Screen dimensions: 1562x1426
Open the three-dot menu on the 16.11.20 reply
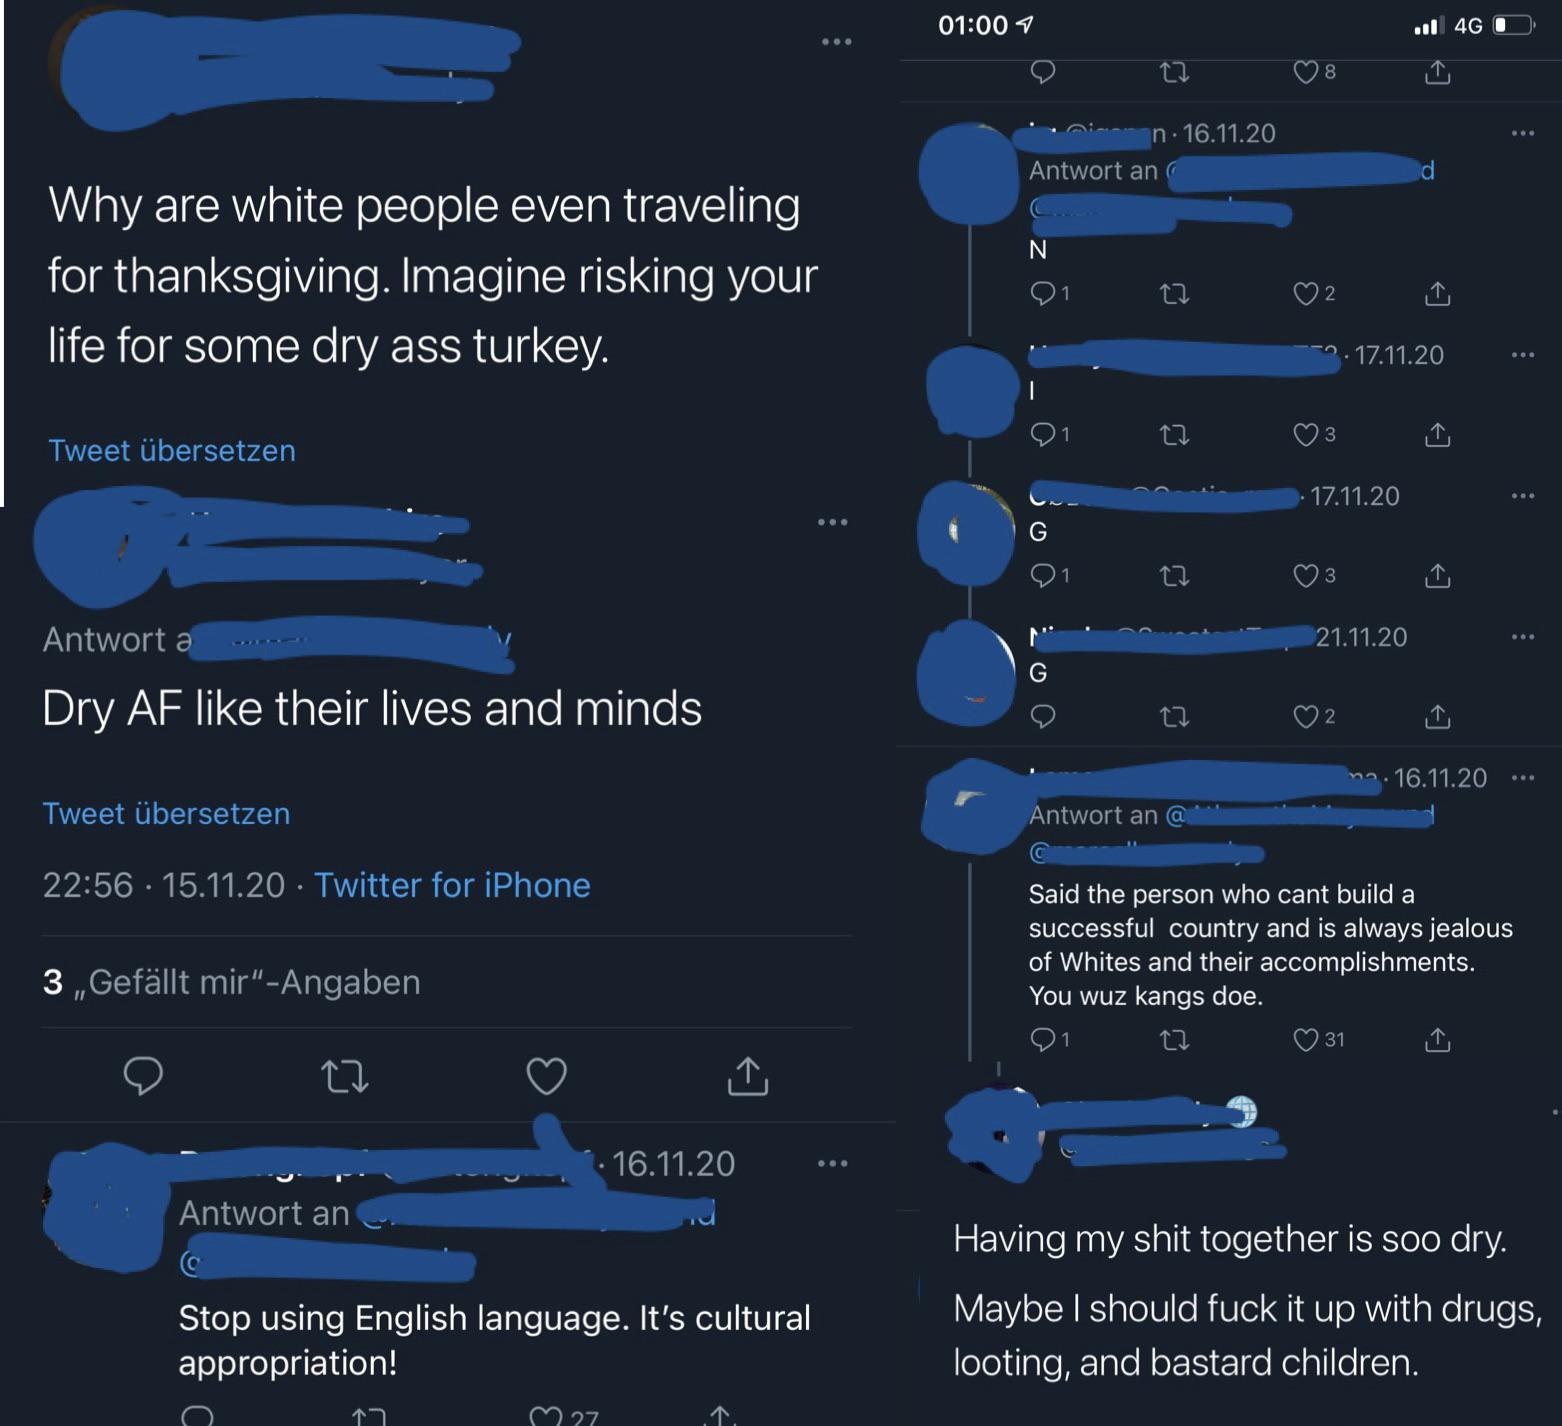833,1162
